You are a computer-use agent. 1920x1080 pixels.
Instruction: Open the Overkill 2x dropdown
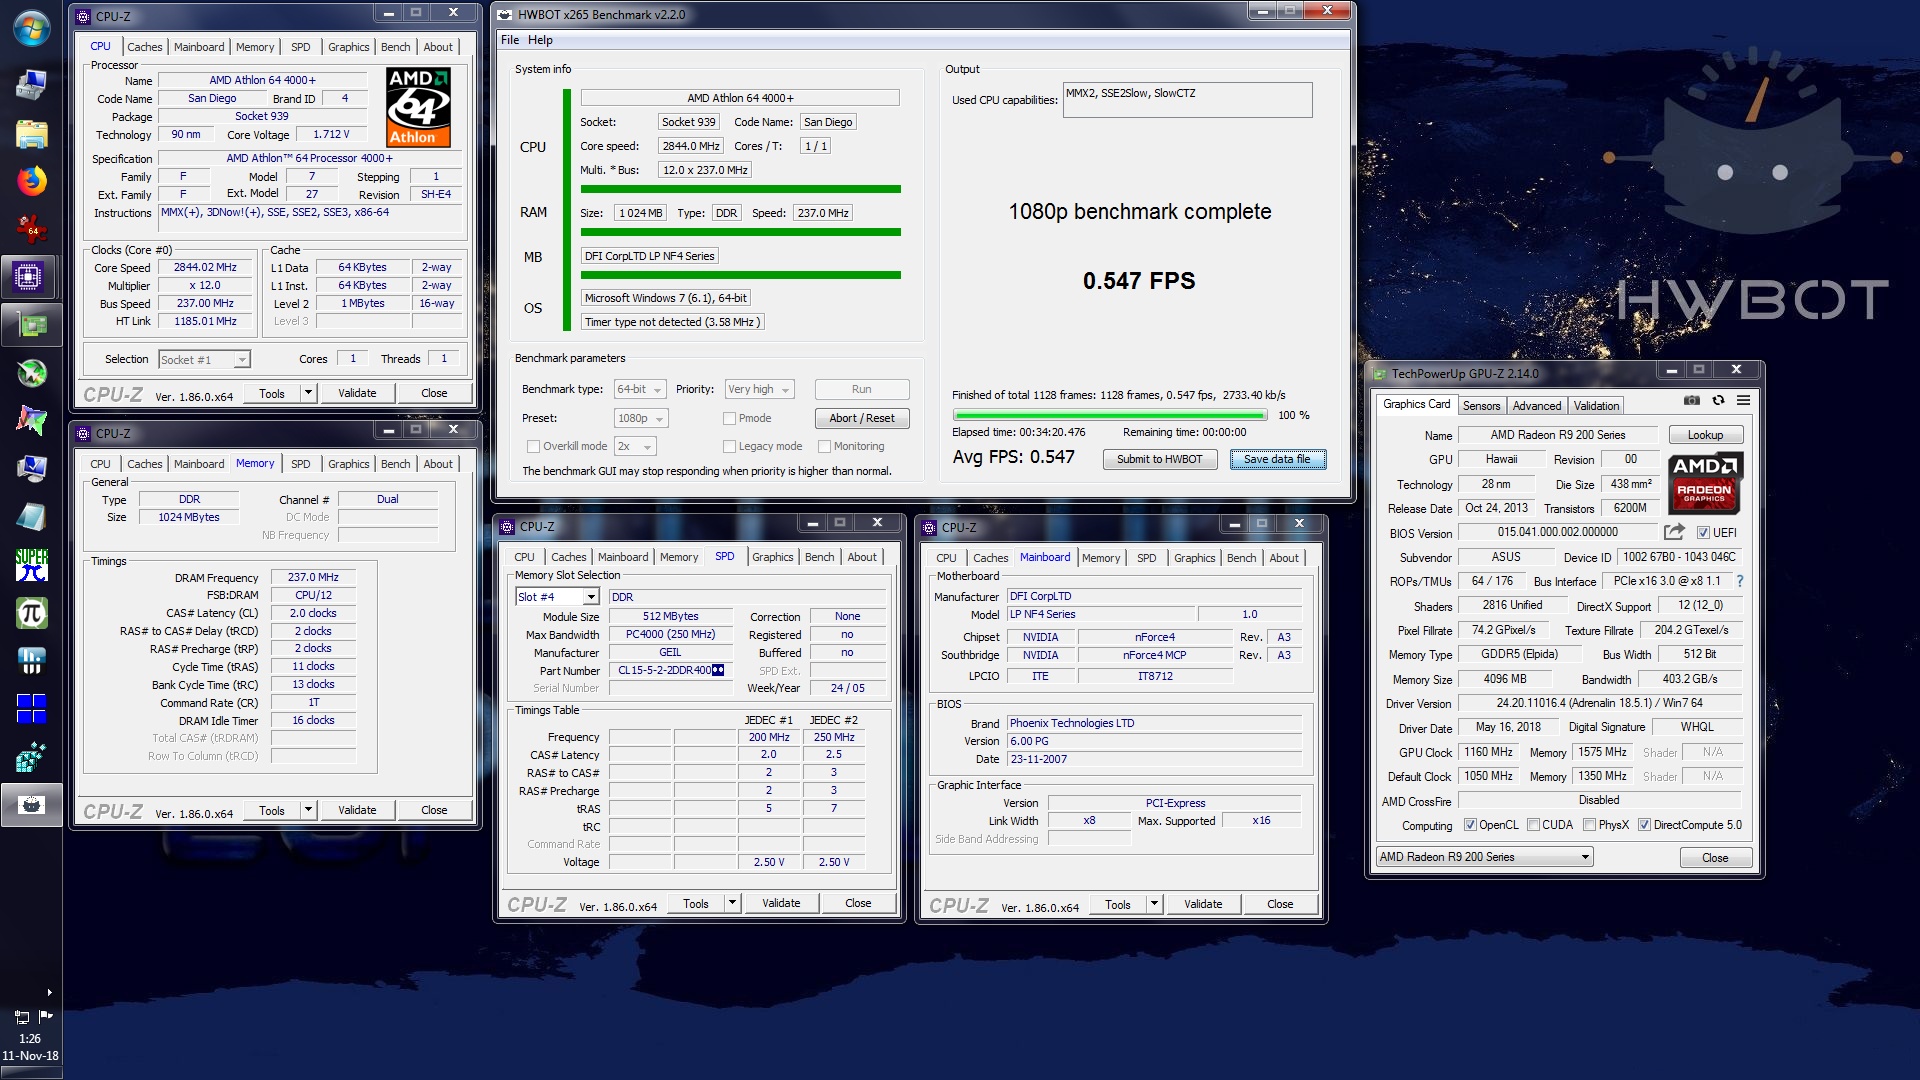tap(635, 447)
